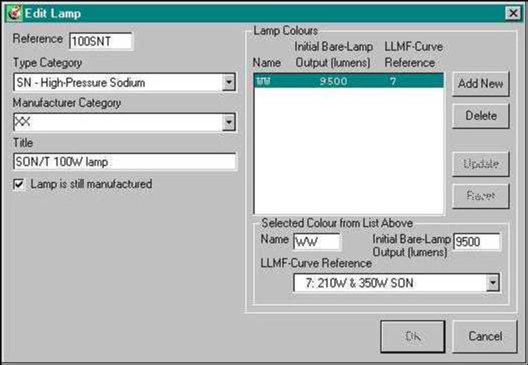The width and height of the screenshot is (528, 365).
Task: Open the Type Category dropdown arrow
Action: coord(229,82)
